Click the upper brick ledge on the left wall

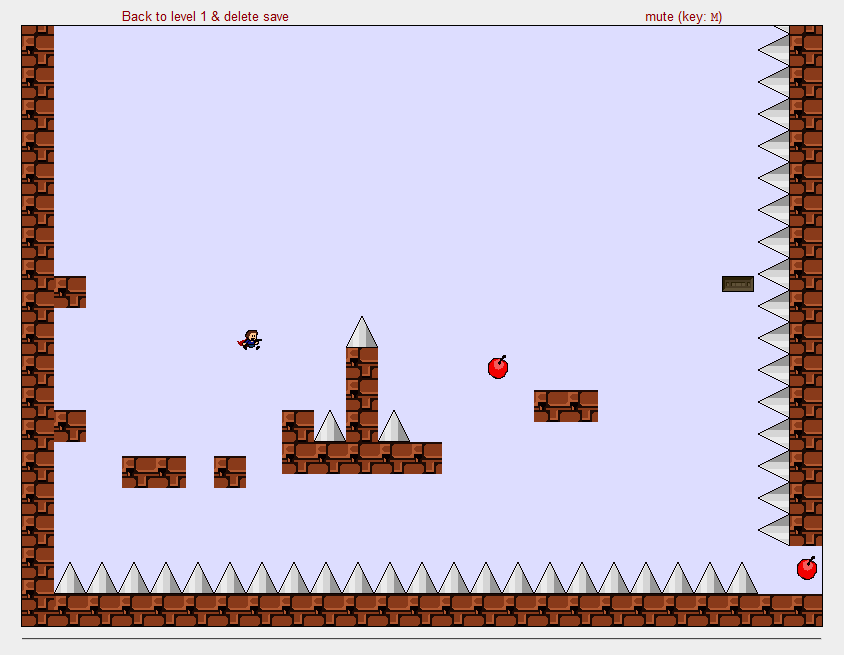[70, 292]
